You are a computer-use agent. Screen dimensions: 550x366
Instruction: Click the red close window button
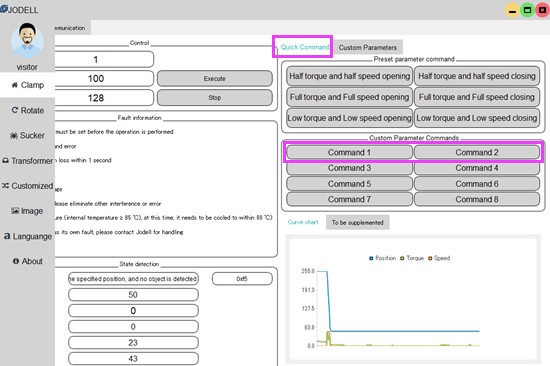(542, 10)
